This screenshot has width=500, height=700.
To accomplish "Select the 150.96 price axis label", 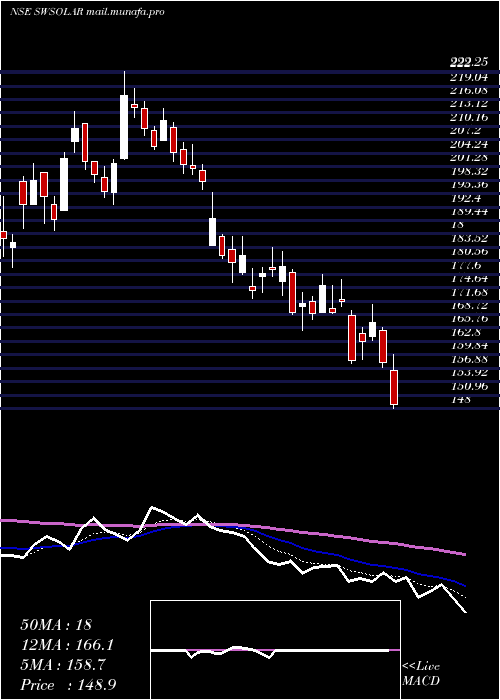I will [469, 386].
